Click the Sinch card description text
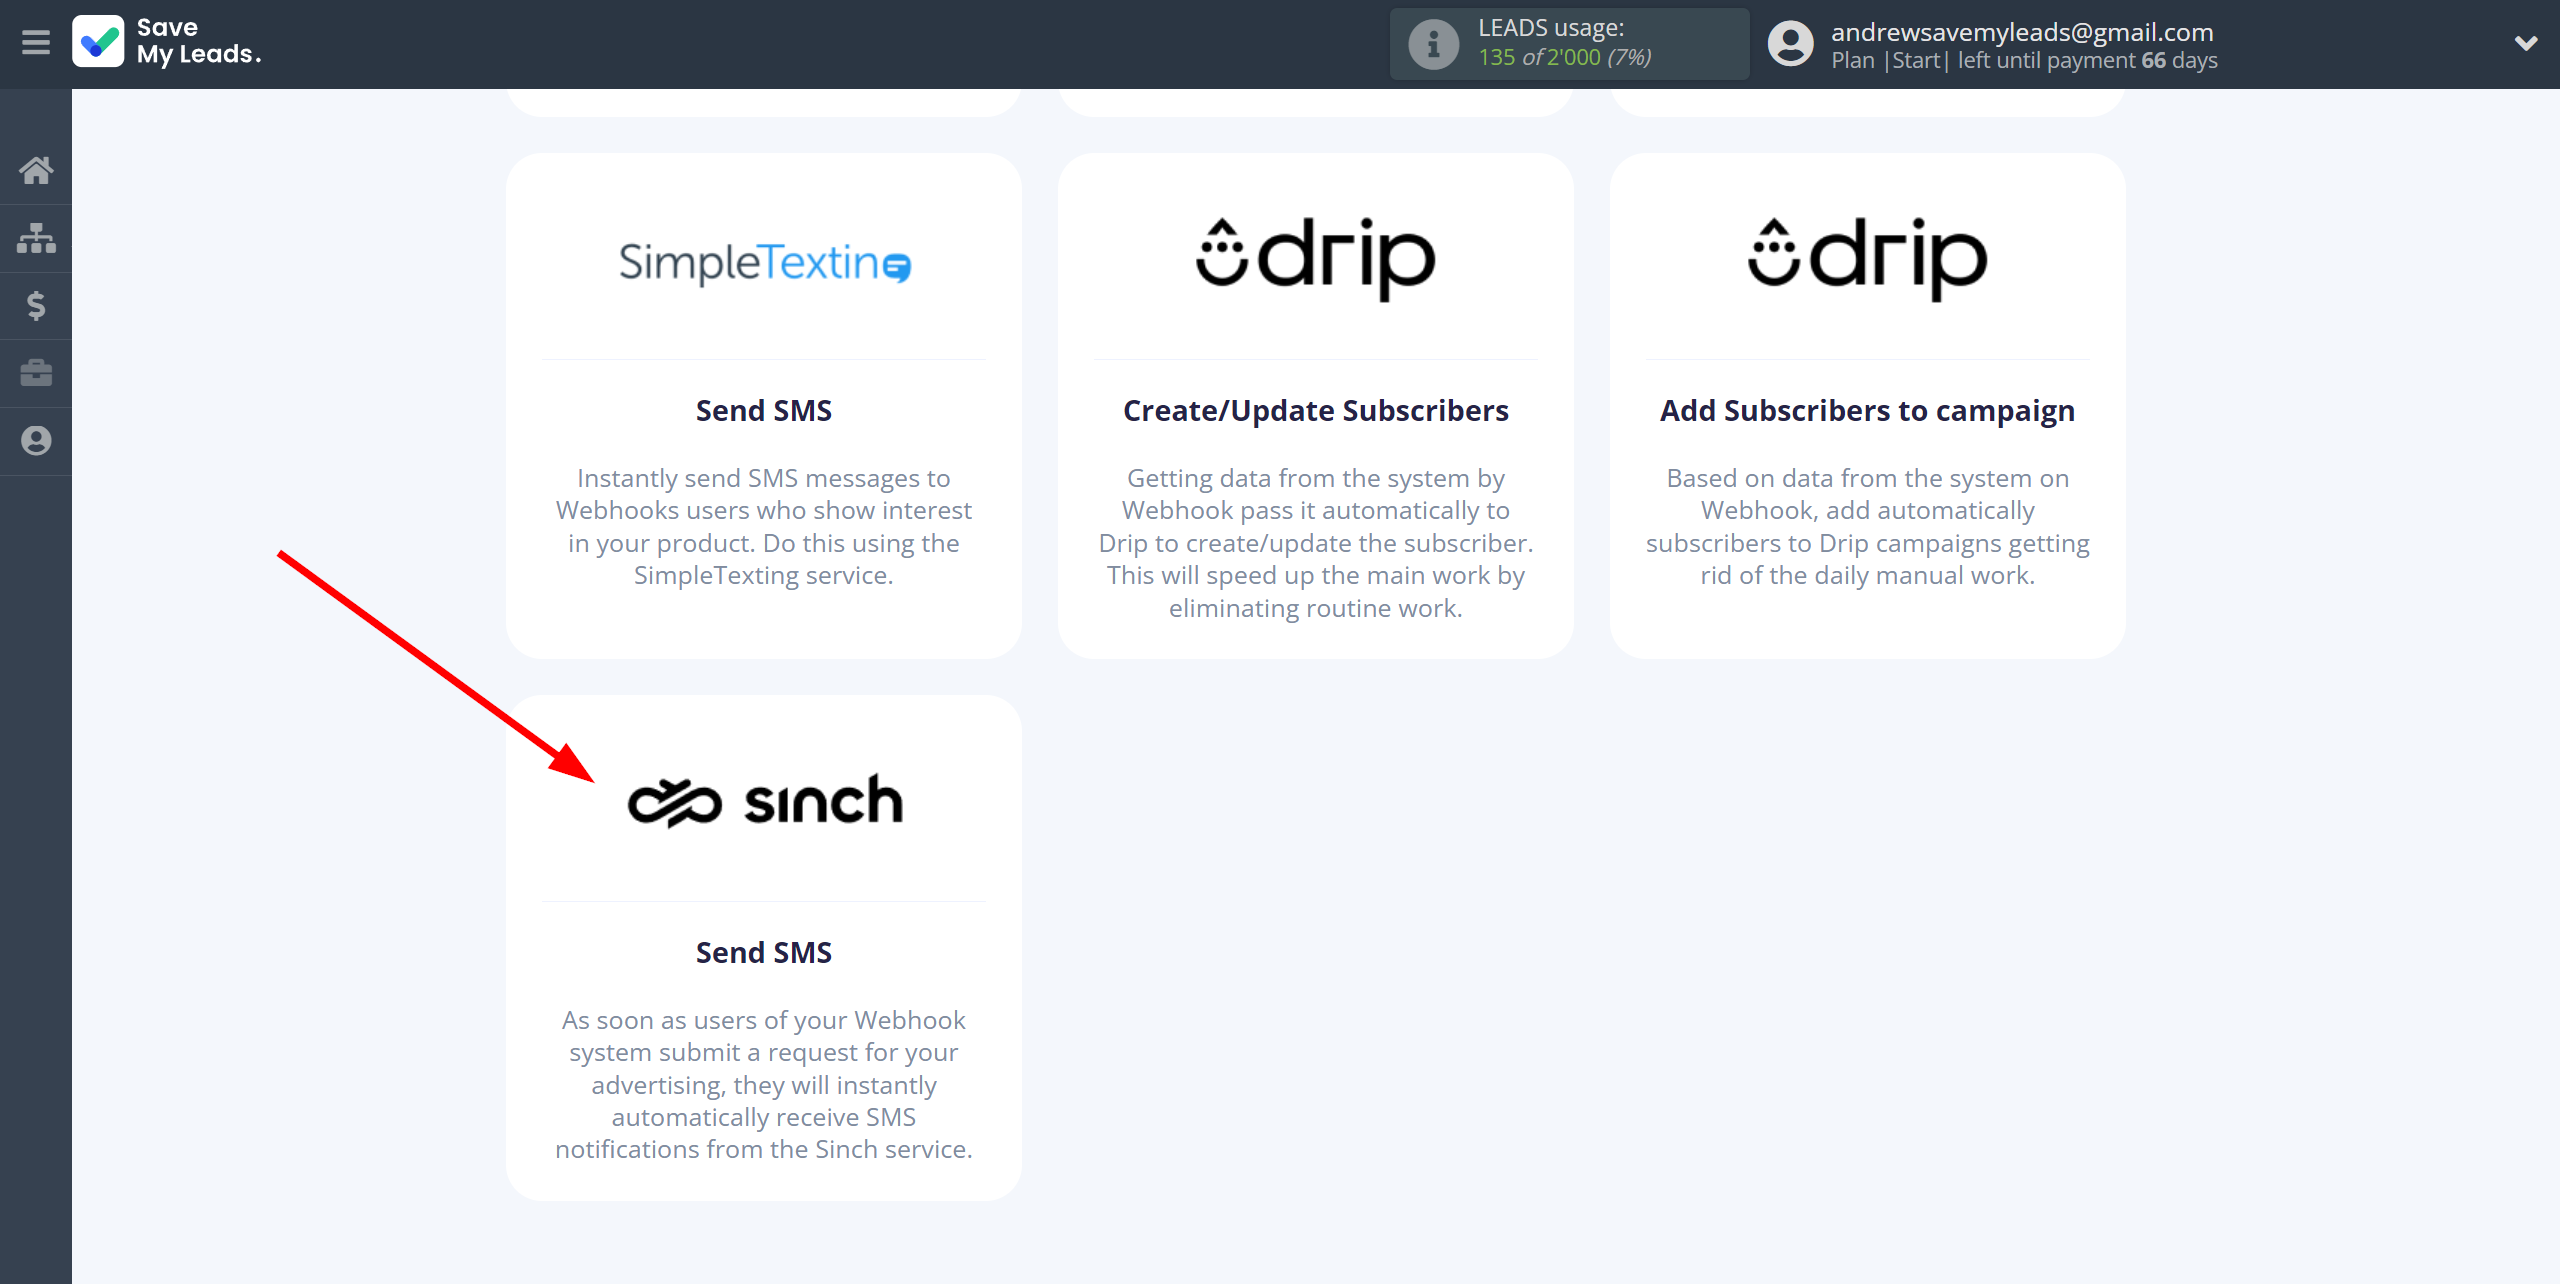The height and width of the screenshot is (1284, 2560). (x=764, y=1085)
